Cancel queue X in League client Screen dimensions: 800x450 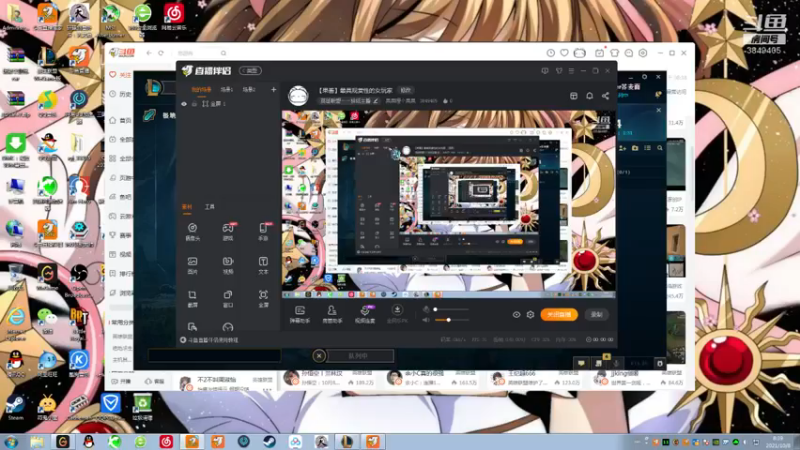(319, 356)
